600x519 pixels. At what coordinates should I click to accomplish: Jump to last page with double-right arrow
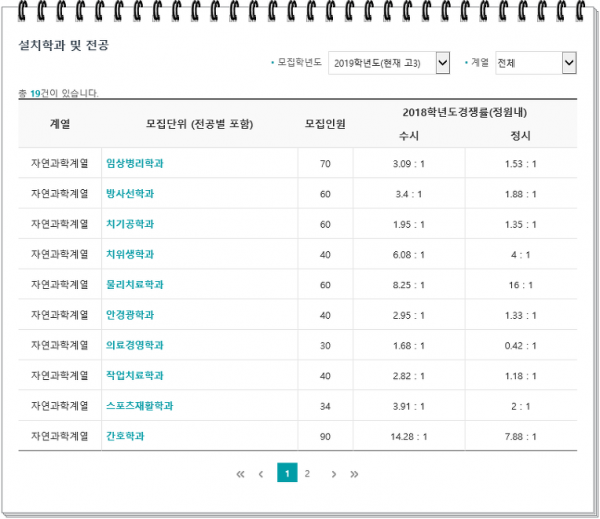point(354,474)
